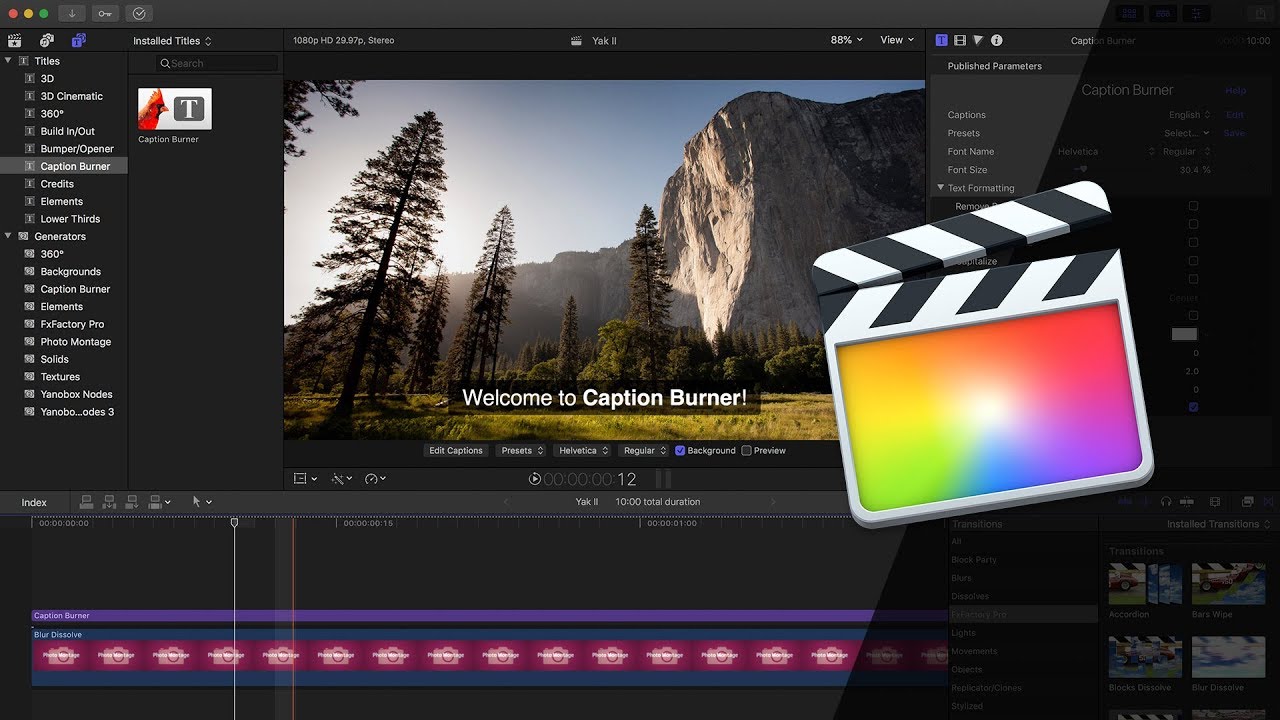
Task: Click the Edit Captions button
Action: (x=456, y=451)
